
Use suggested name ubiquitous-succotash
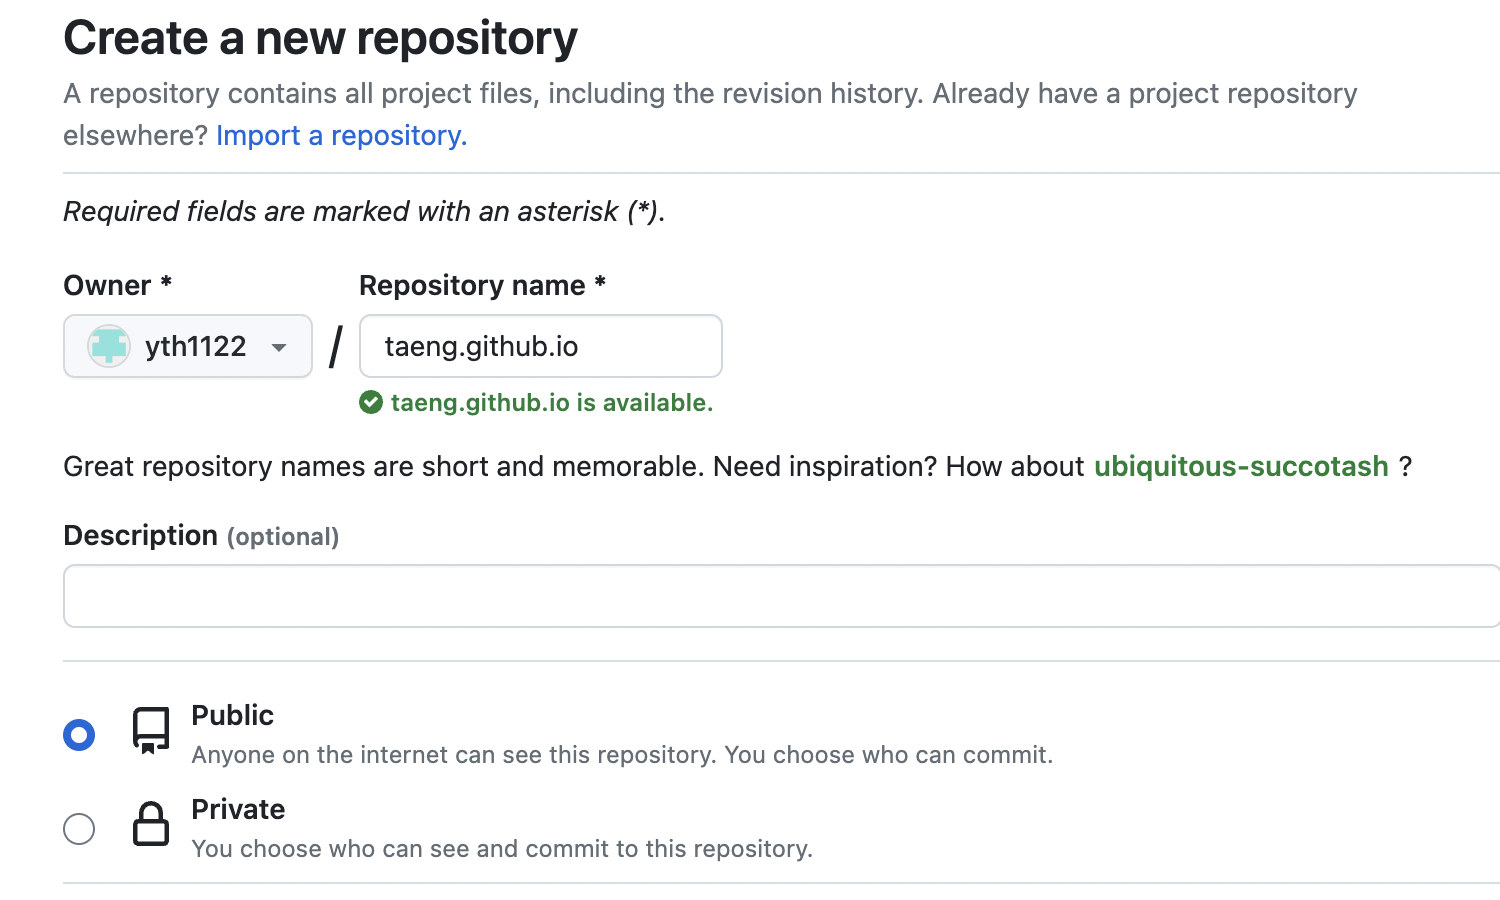pyautogui.click(x=1241, y=466)
